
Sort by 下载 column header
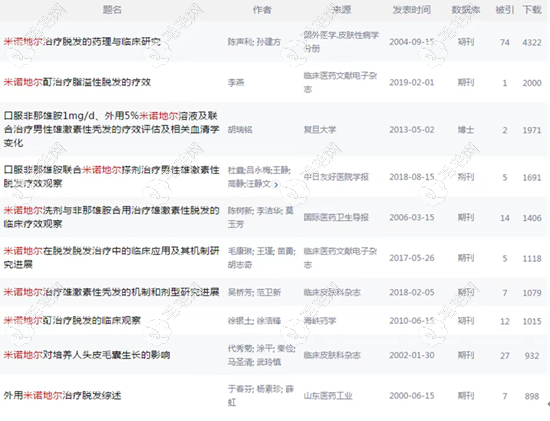click(532, 9)
